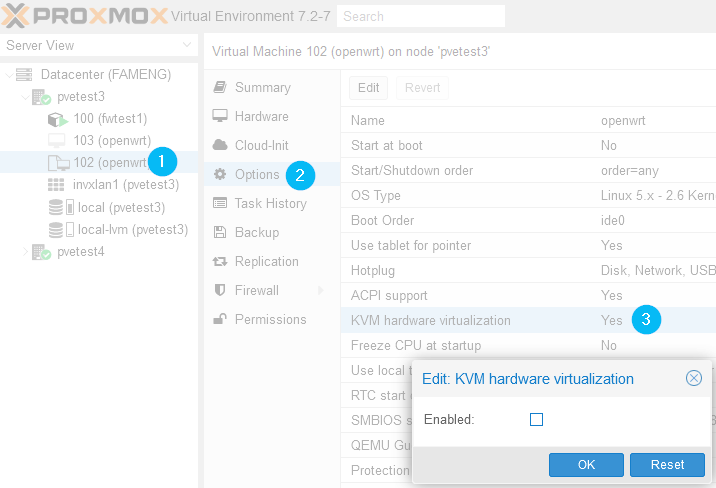Viewport: 716px width, 488px height.
Task: Click the Edit button
Action: pos(369,88)
